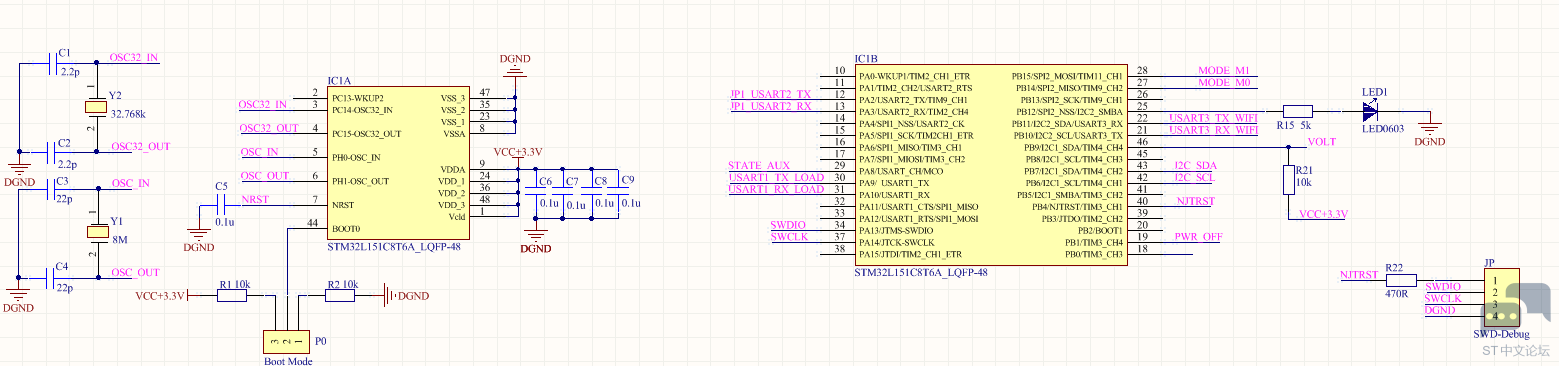
Task: Select the NRST net label left of pin 7
Action: pos(255,200)
